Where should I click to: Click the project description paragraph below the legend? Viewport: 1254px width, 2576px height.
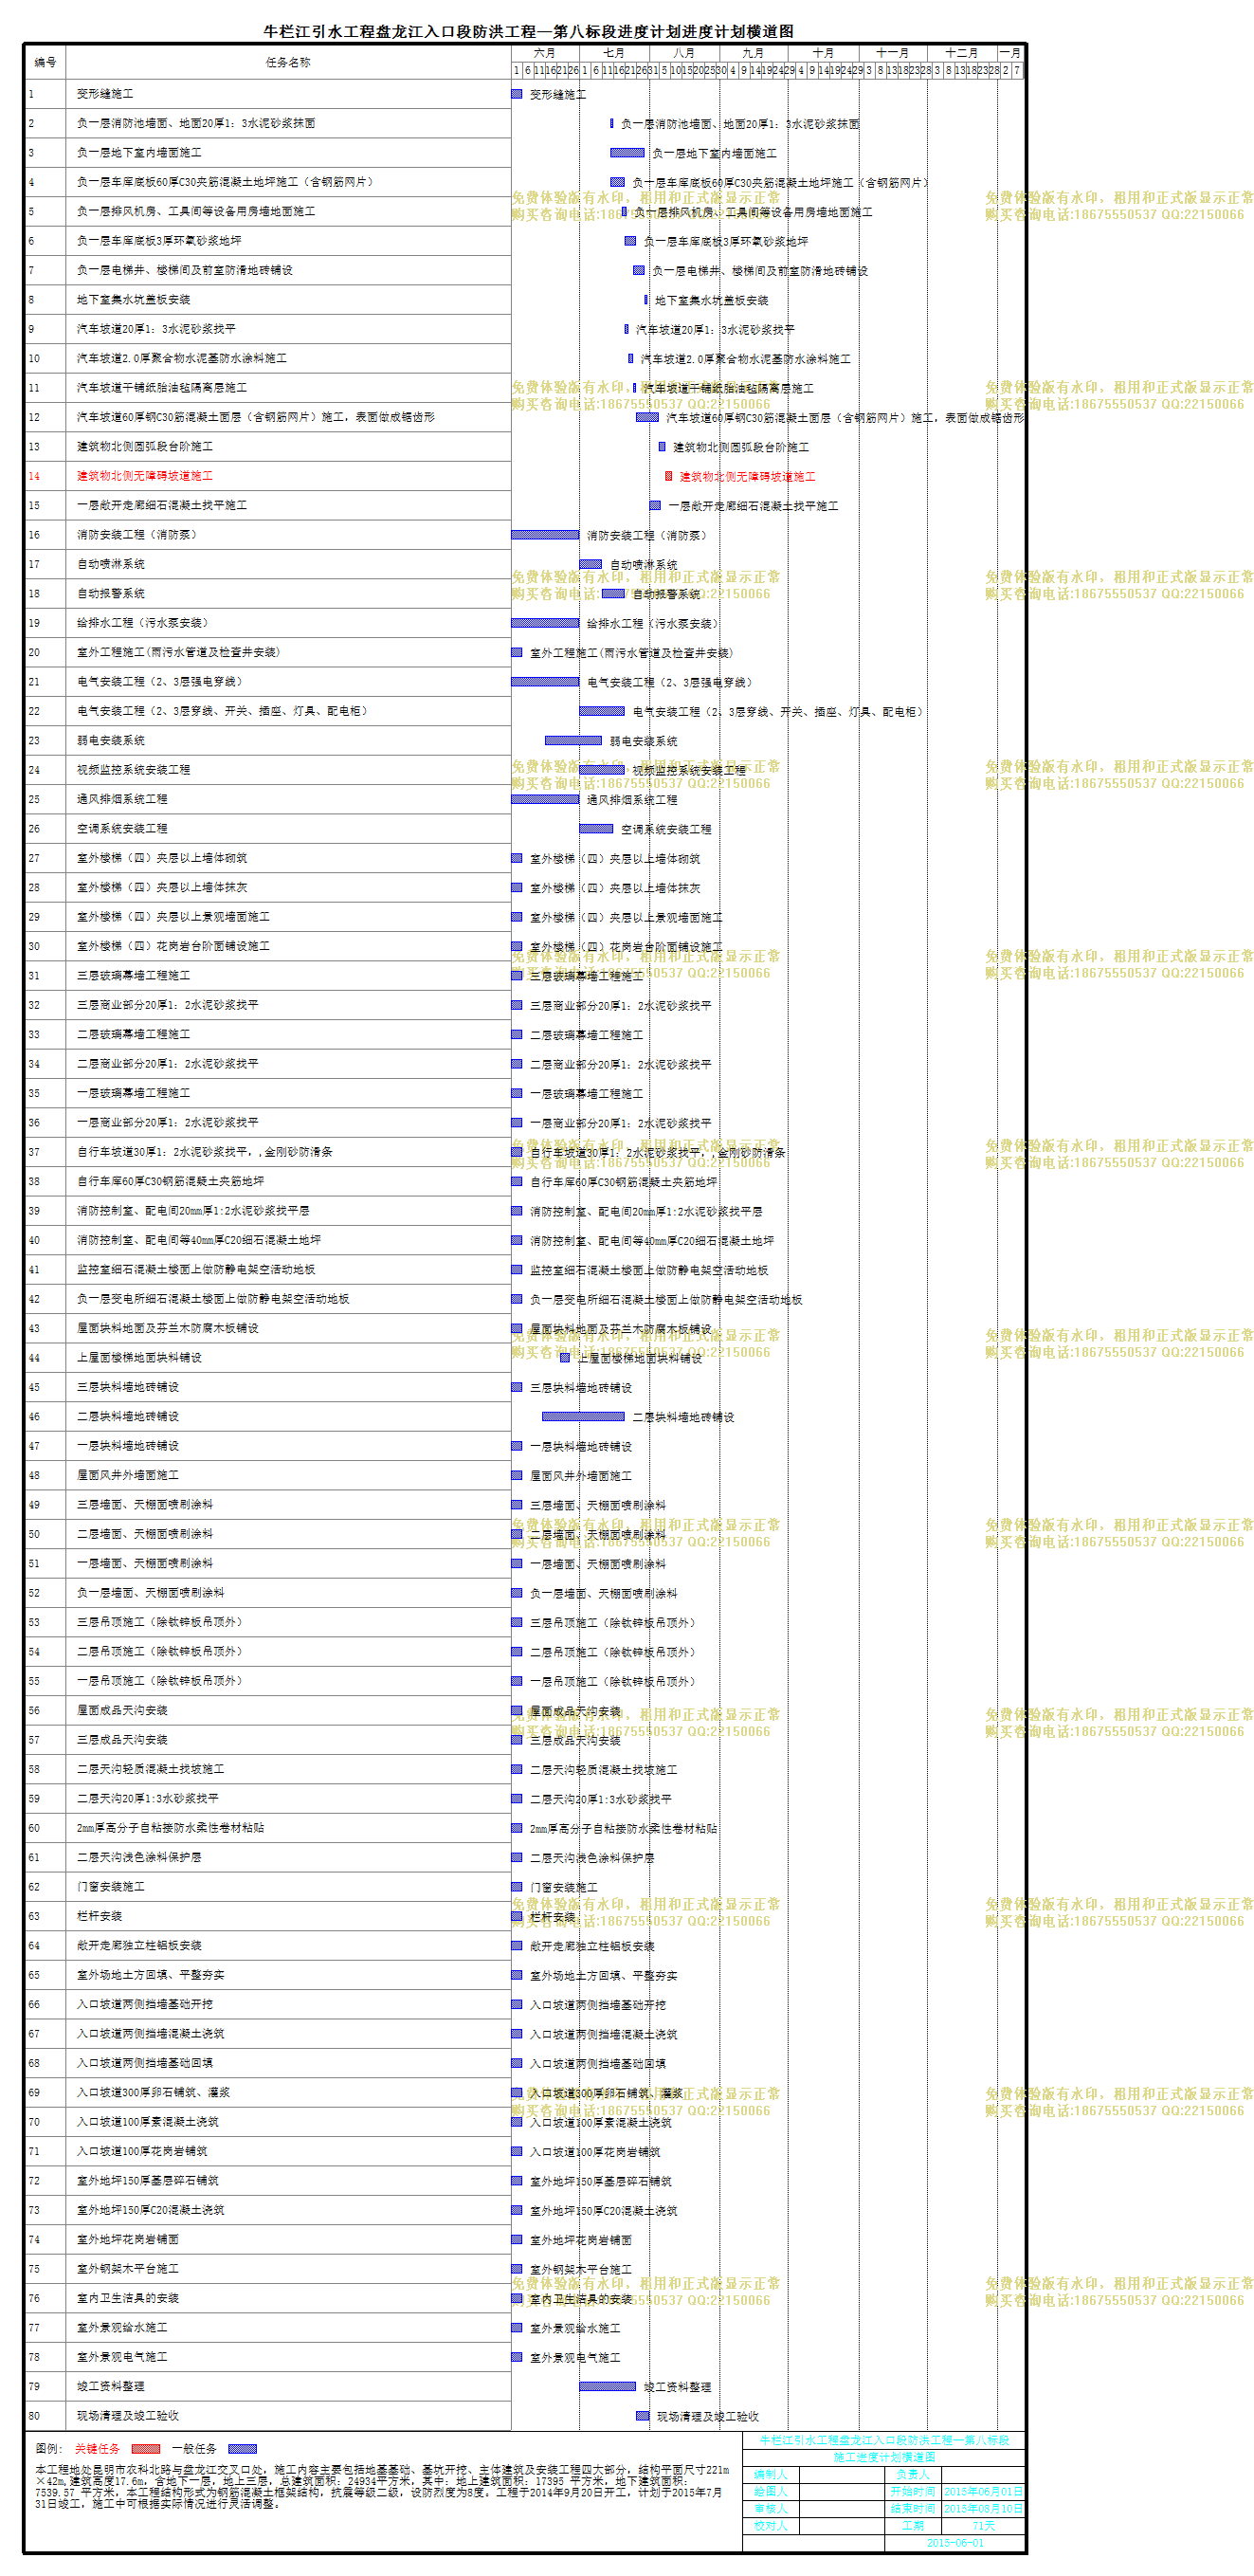383,2486
